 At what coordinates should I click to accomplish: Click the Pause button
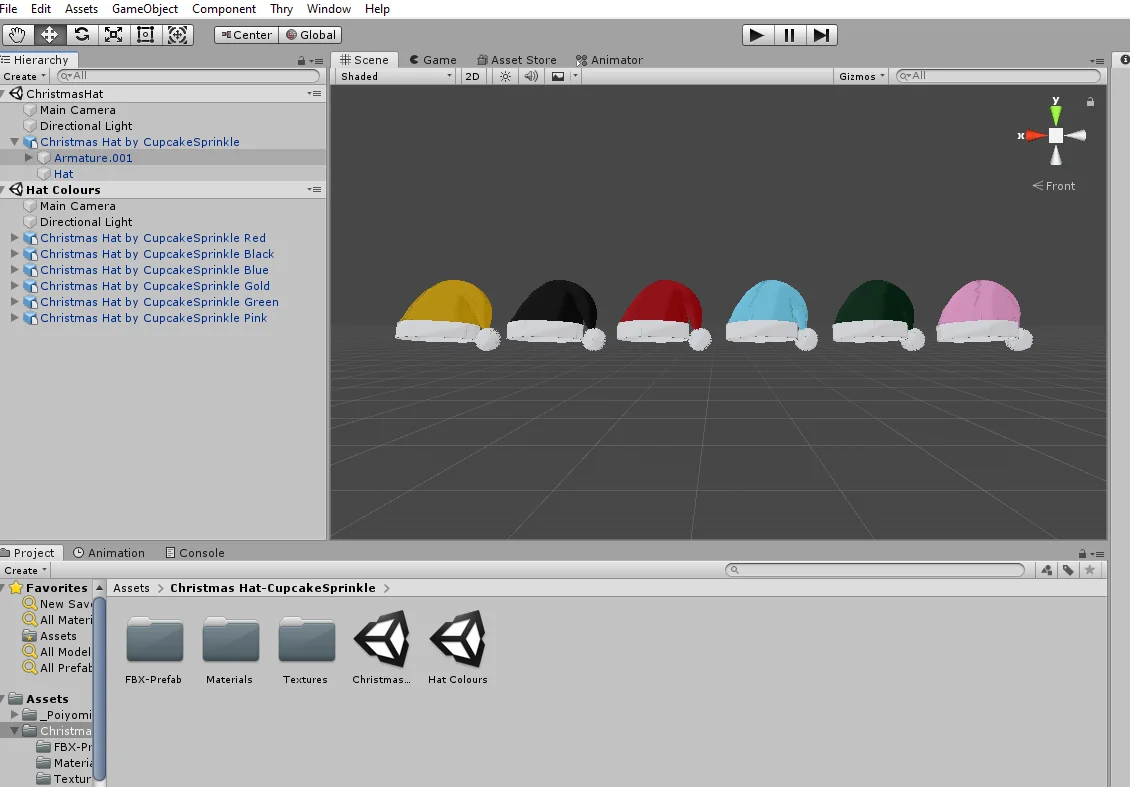pos(789,34)
